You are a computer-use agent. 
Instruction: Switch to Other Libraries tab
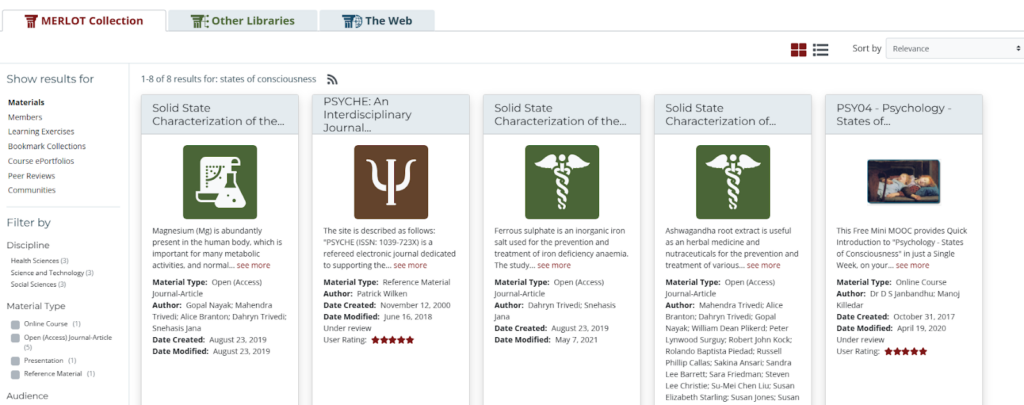[x=243, y=21]
